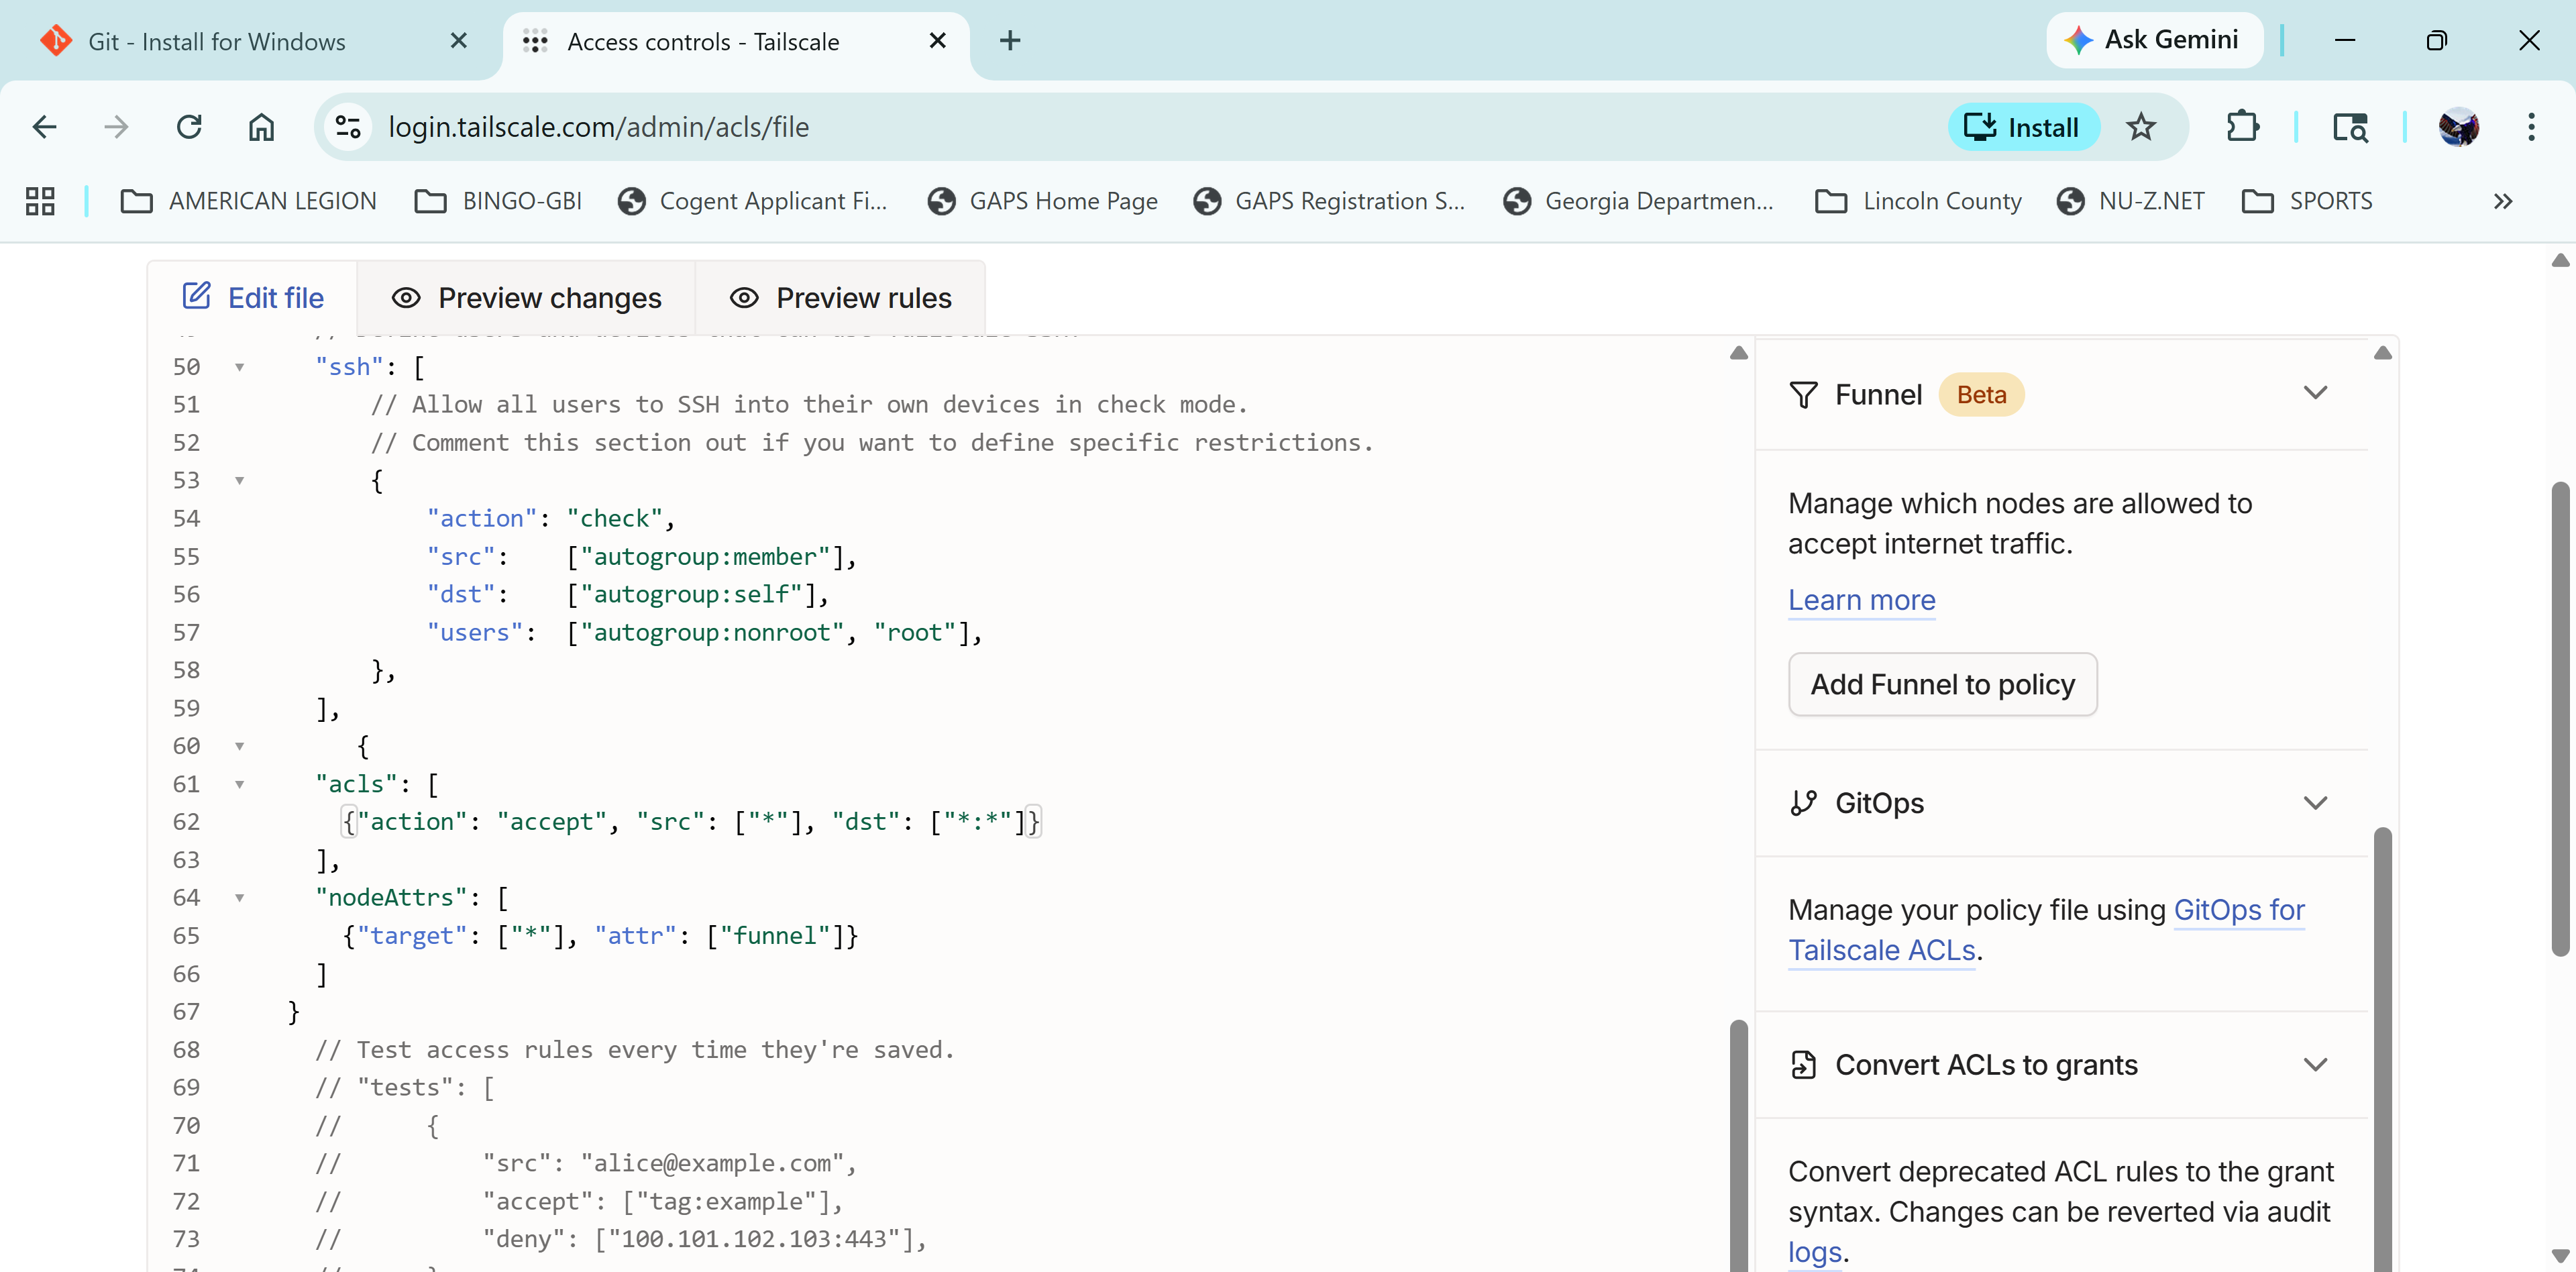
Task: Open the GAPS Home Page bookmark
Action: 1043,201
